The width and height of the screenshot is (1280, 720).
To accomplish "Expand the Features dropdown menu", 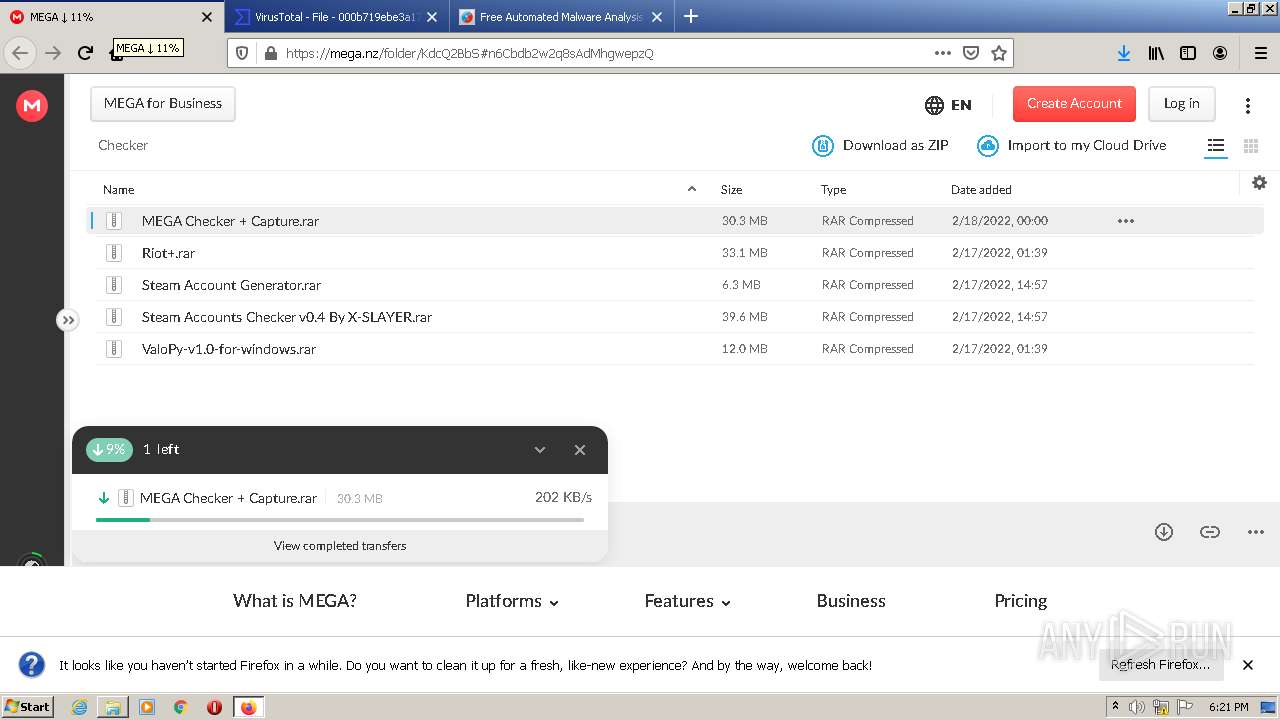I will coord(688,601).
